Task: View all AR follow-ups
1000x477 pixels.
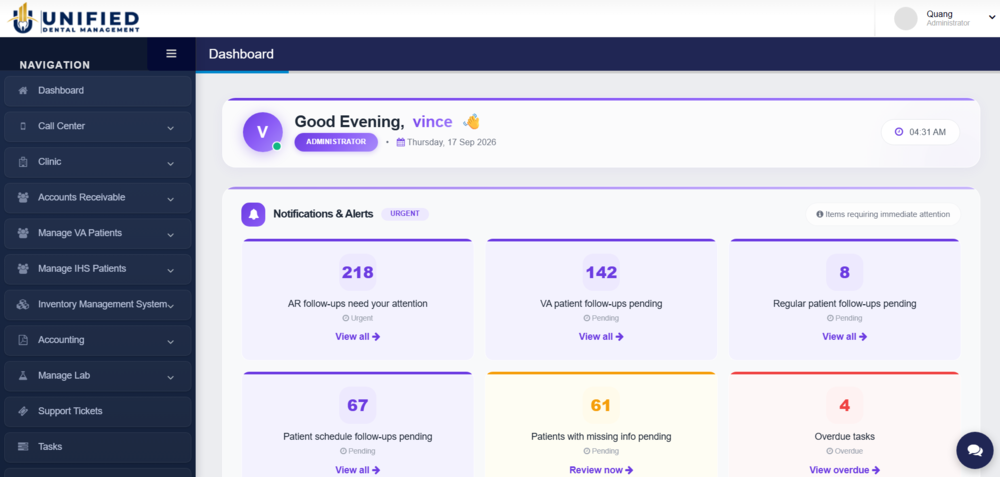Action: click(358, 337)
